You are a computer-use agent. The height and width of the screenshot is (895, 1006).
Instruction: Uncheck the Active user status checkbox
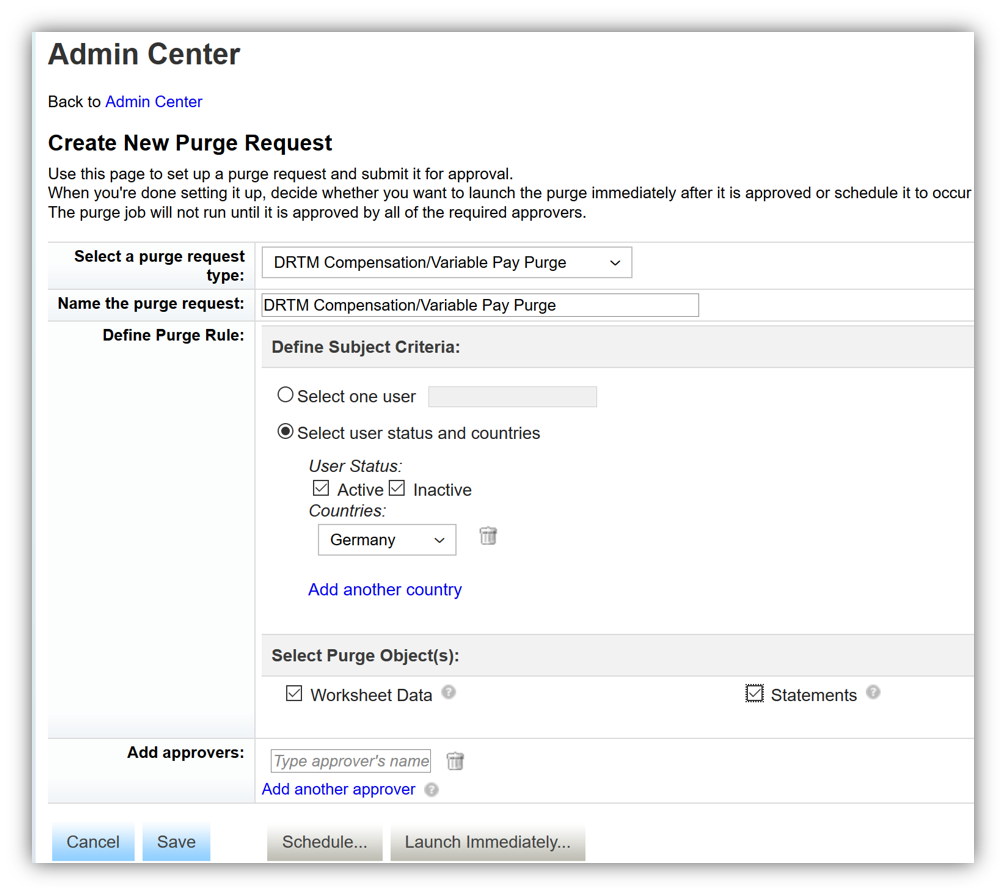click(x=321, y=488)
